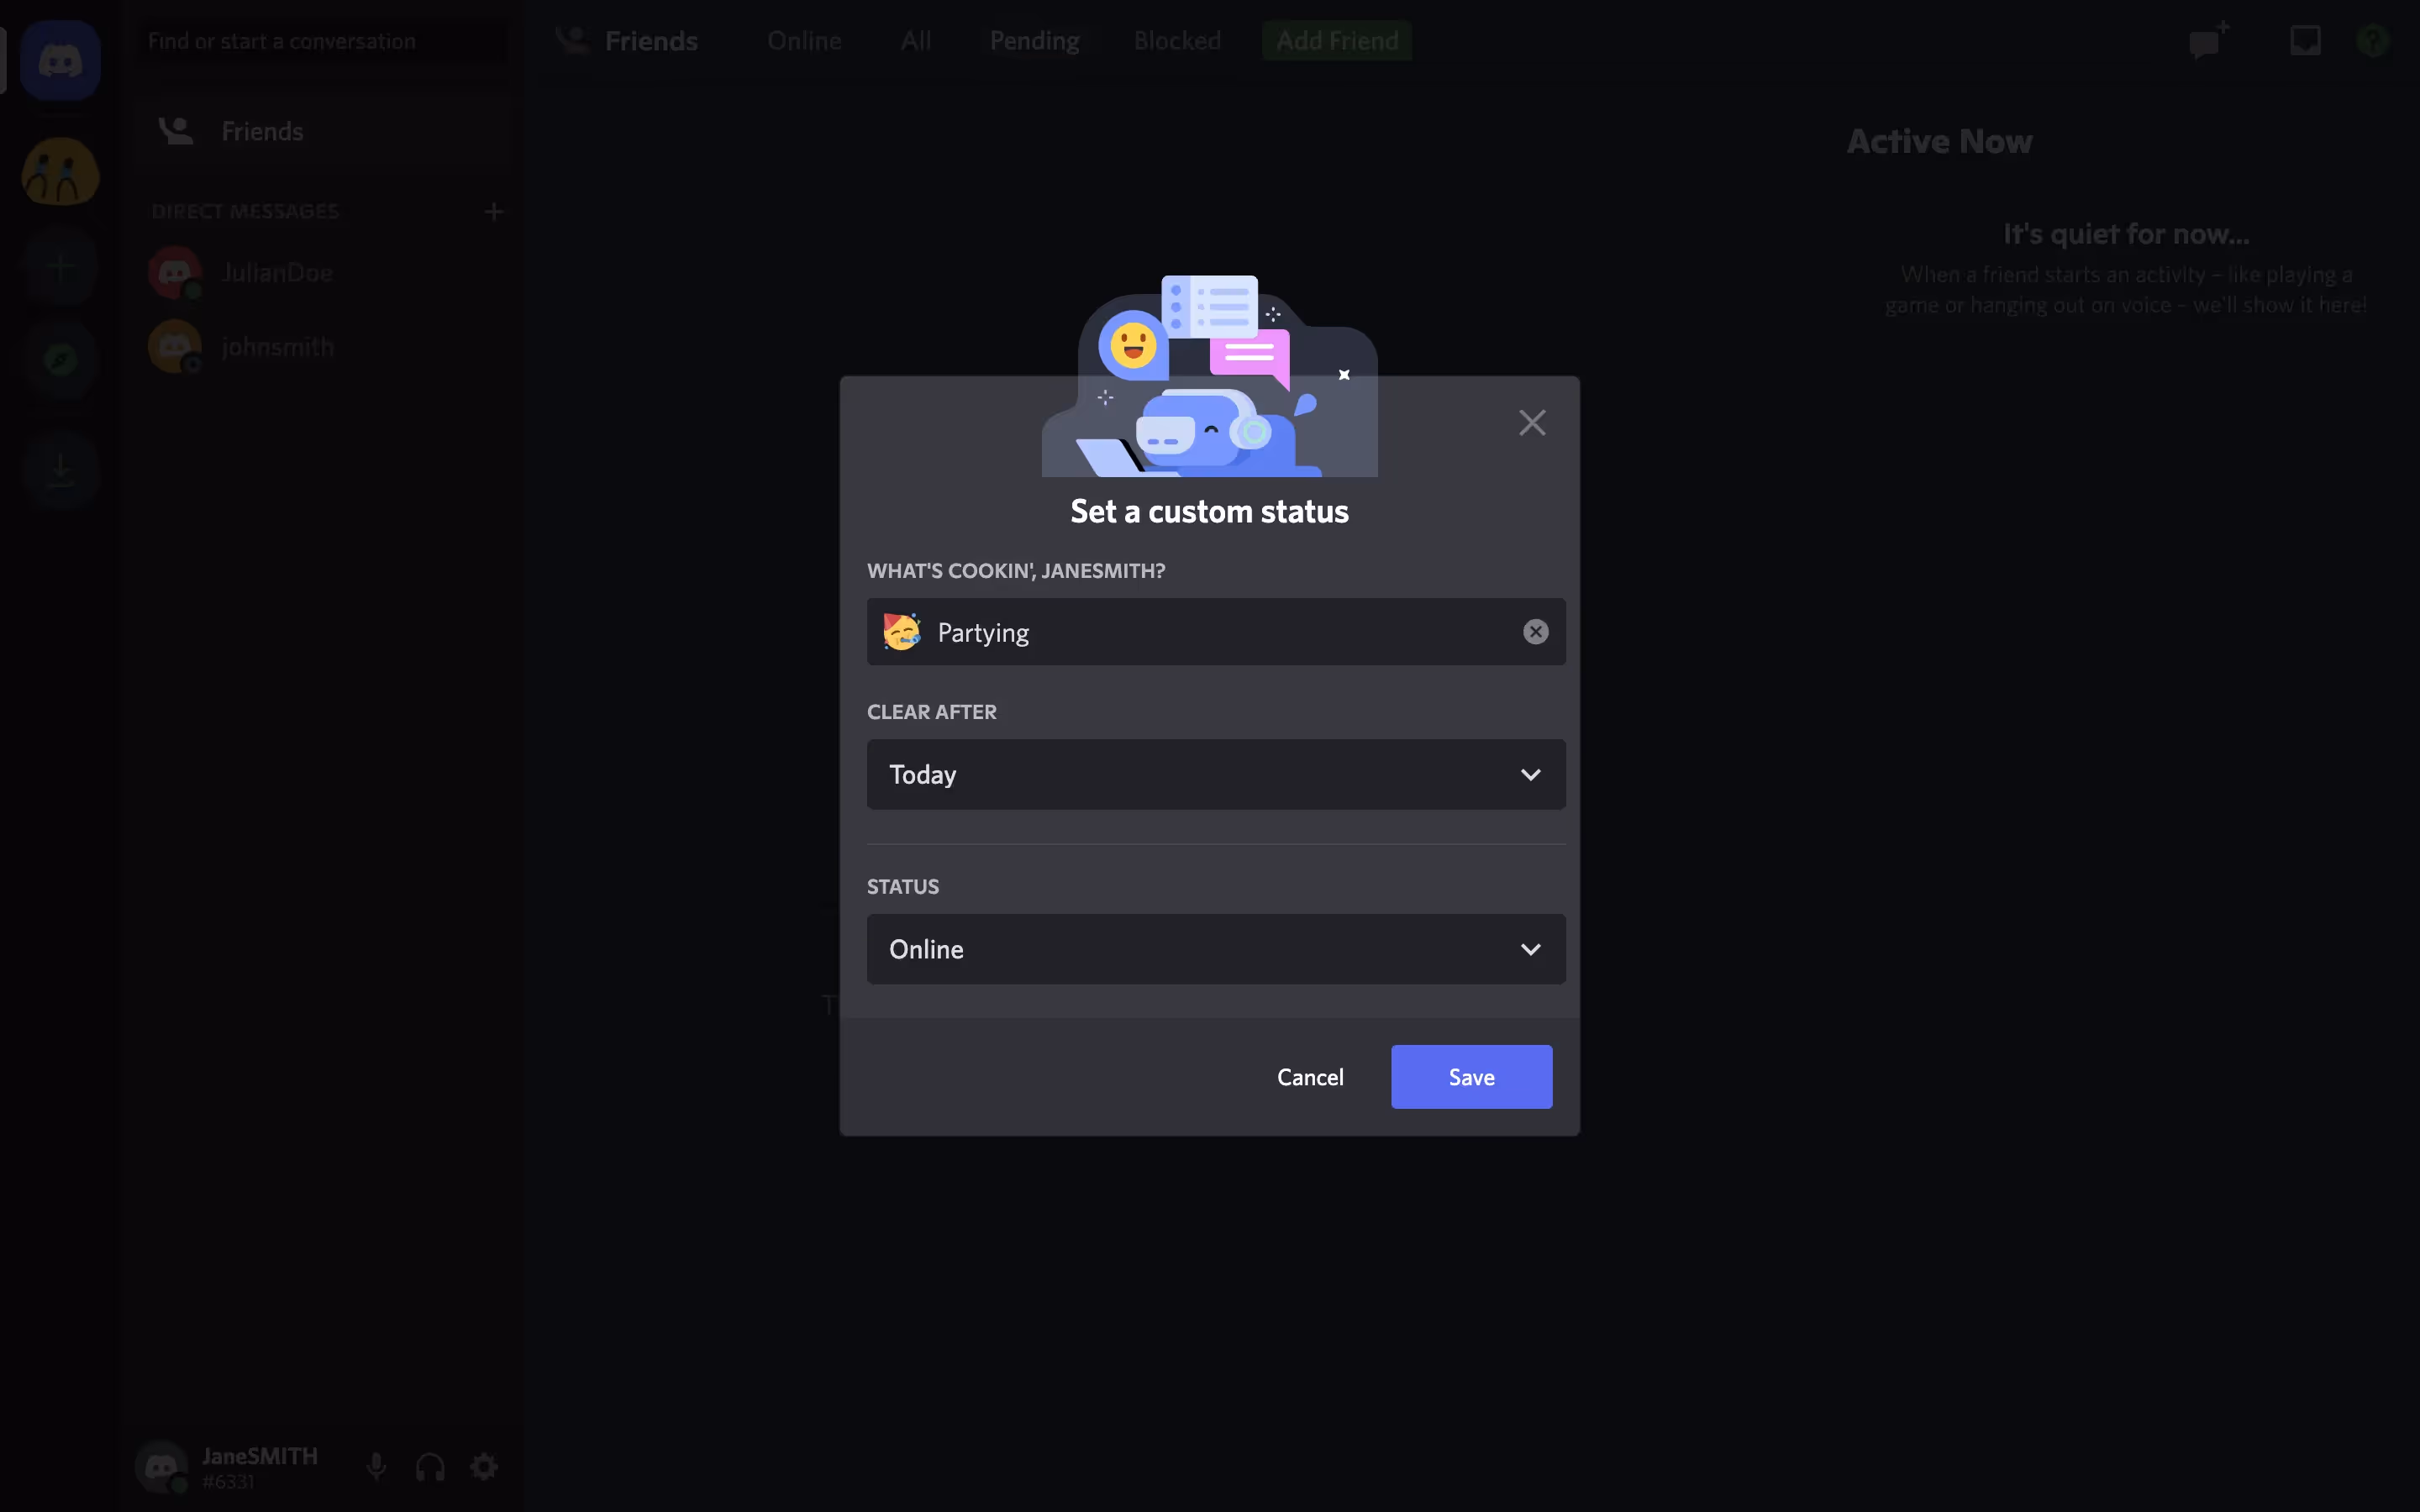Save the custom status
Screen dimensions: 2420x1512
tap(1471, 1077)
